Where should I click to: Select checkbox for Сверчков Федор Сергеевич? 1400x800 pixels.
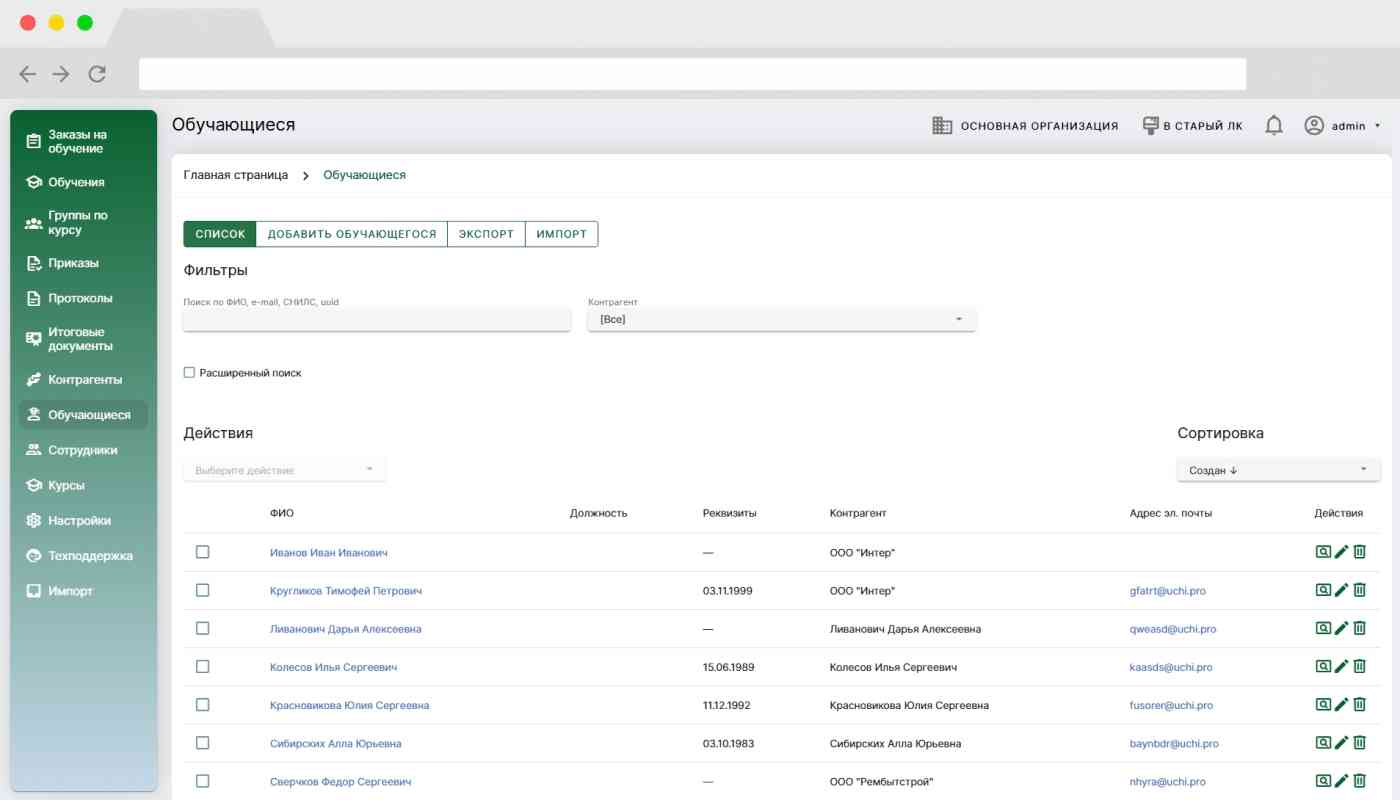click(203, 781)
